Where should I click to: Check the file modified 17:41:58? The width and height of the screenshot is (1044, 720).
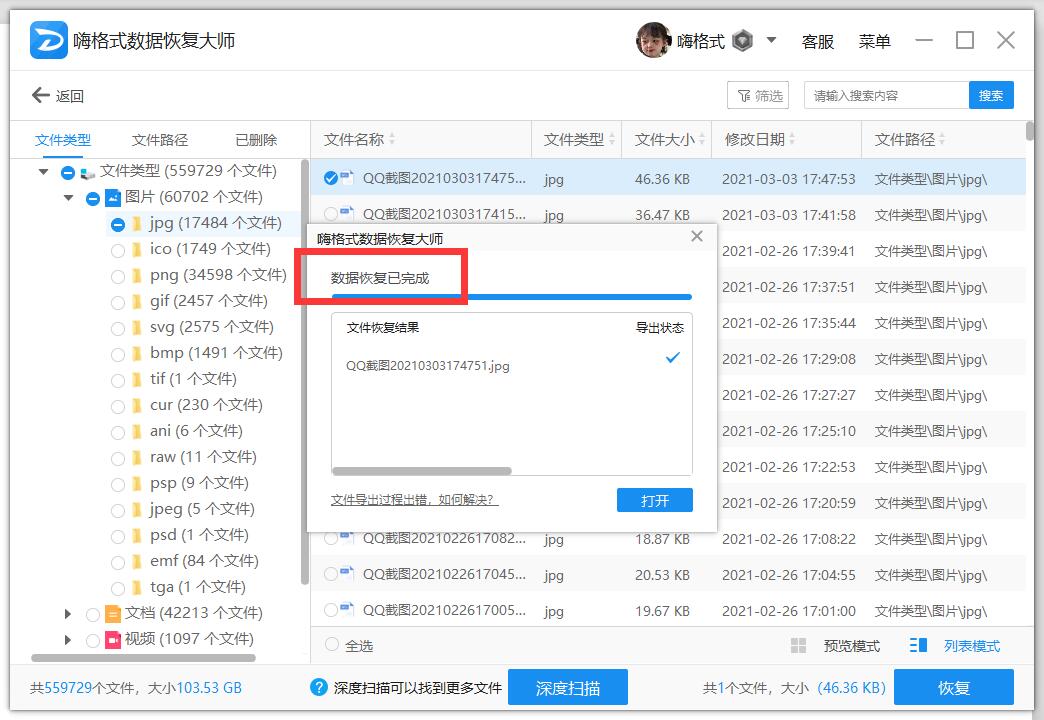point(331,214)
